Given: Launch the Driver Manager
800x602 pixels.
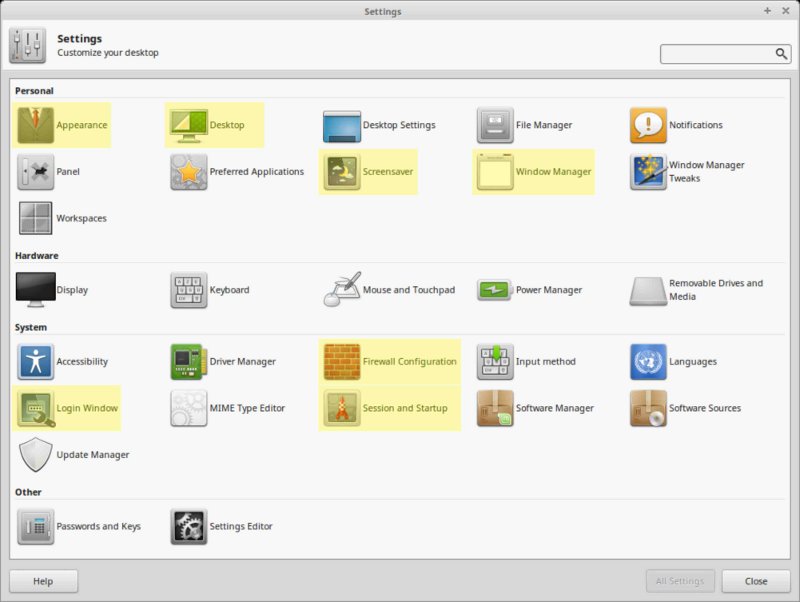Looking at the screenshot, I should 188,362.
